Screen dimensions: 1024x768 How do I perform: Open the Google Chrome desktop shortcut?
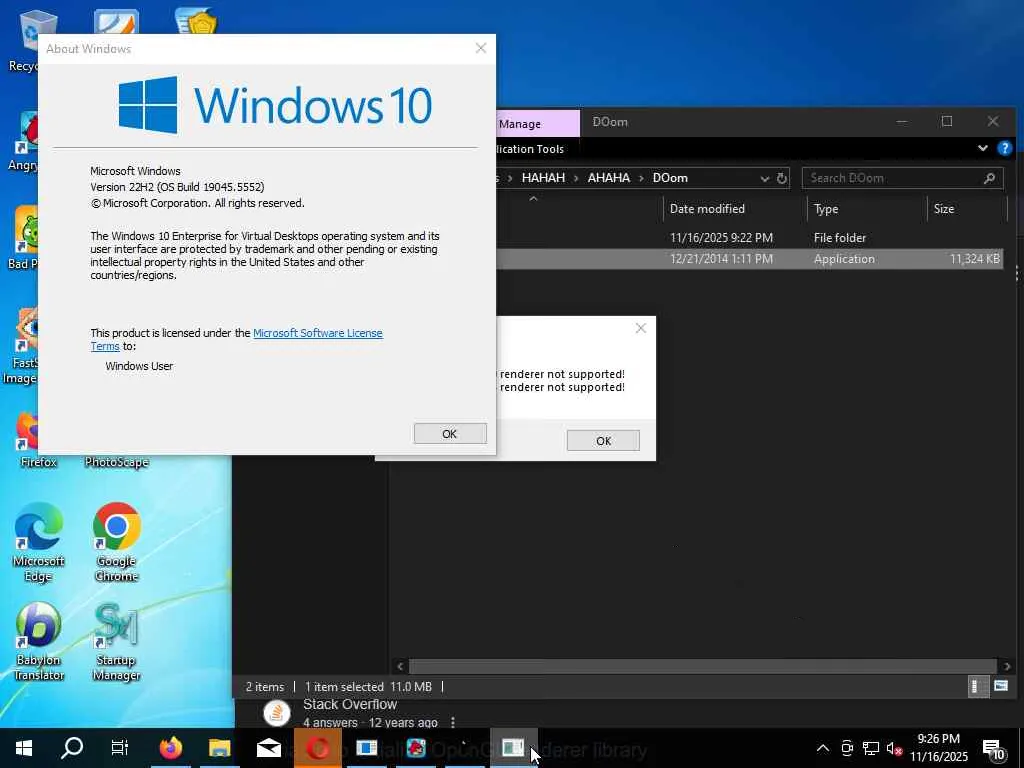[x=116, y=542]
